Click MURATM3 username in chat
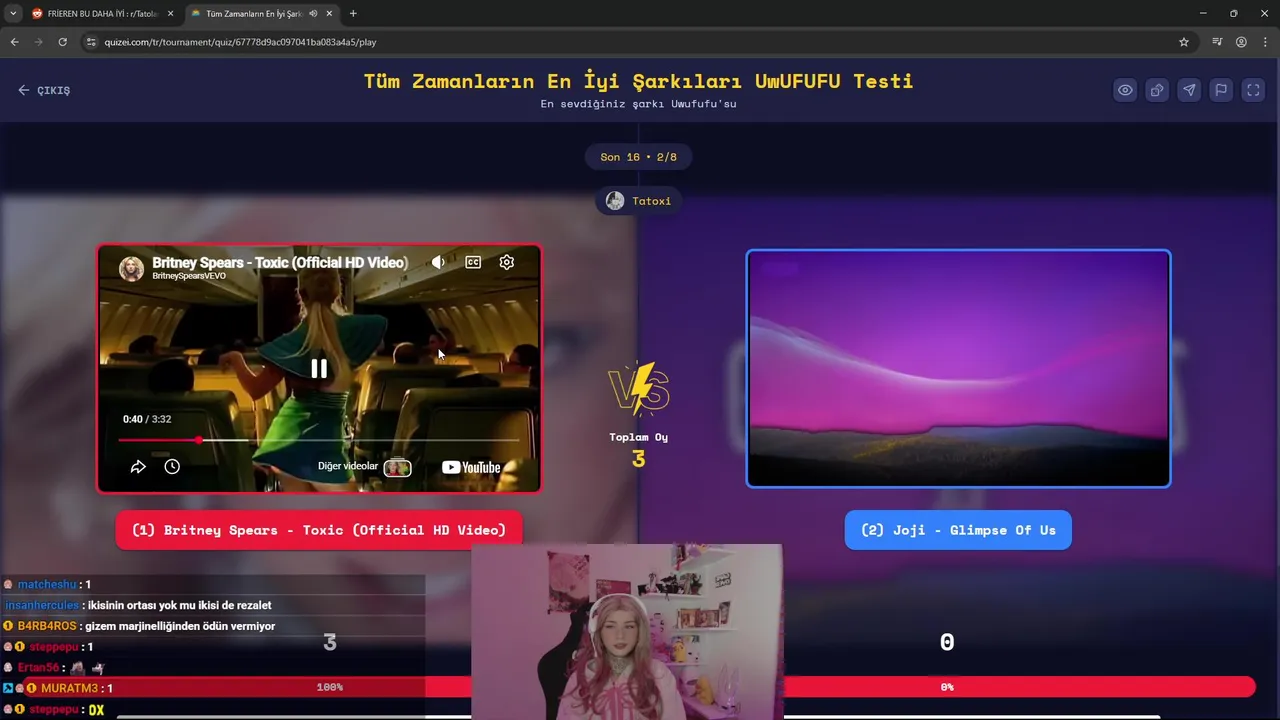The height and width of the screenshot is (720, 1280). 69,688
